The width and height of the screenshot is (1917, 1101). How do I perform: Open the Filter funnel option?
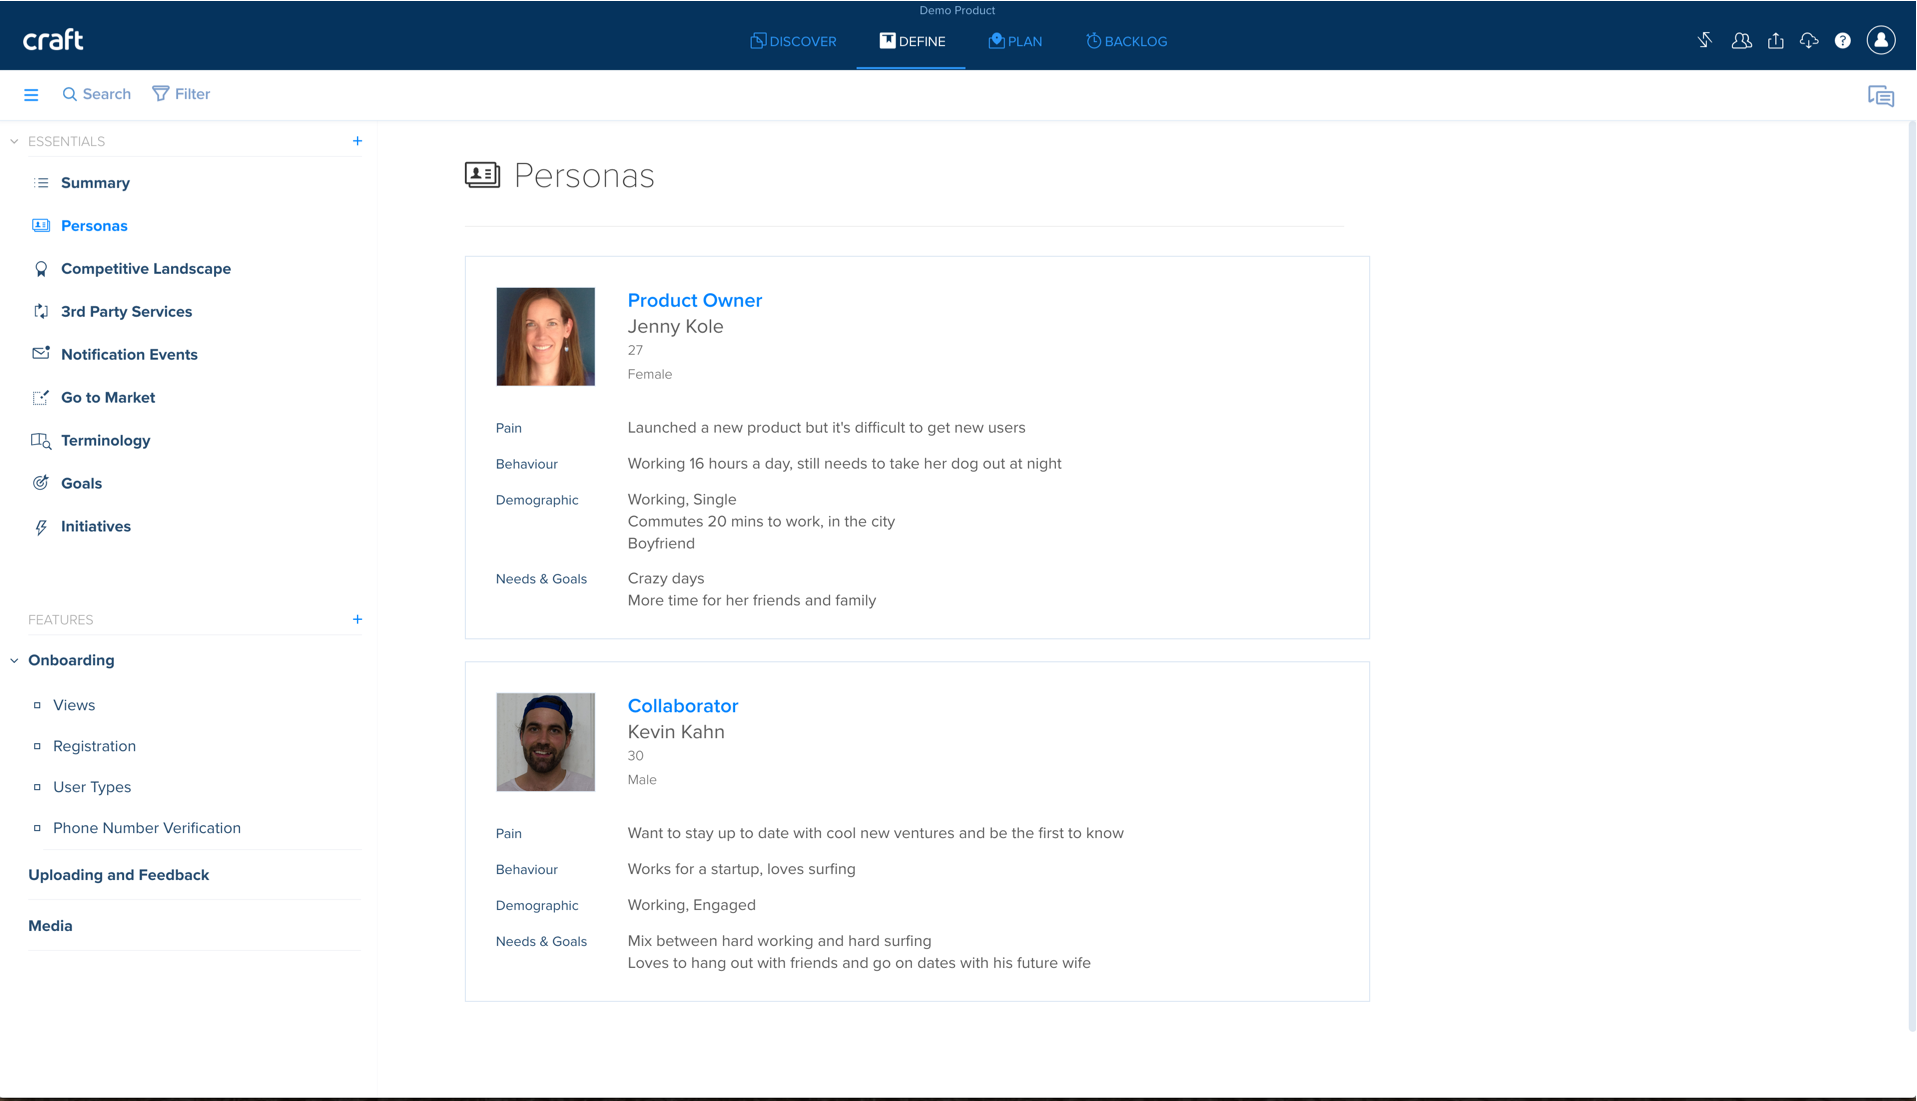[x=181, y=94]
